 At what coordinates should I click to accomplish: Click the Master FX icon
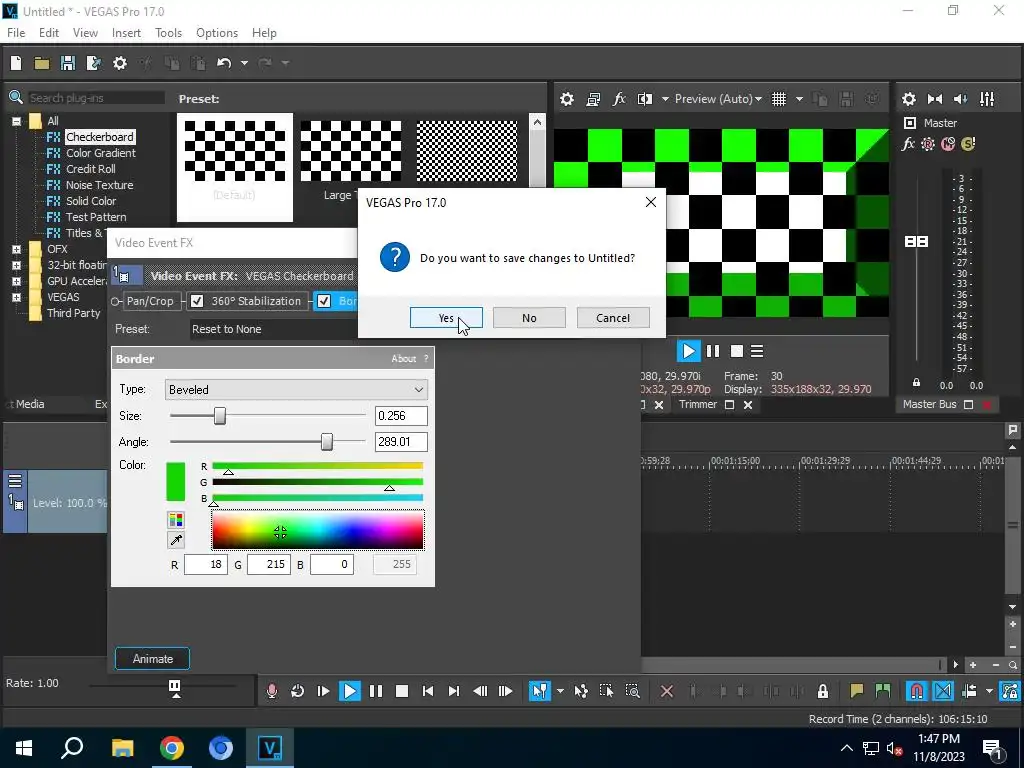coord(908,144)
